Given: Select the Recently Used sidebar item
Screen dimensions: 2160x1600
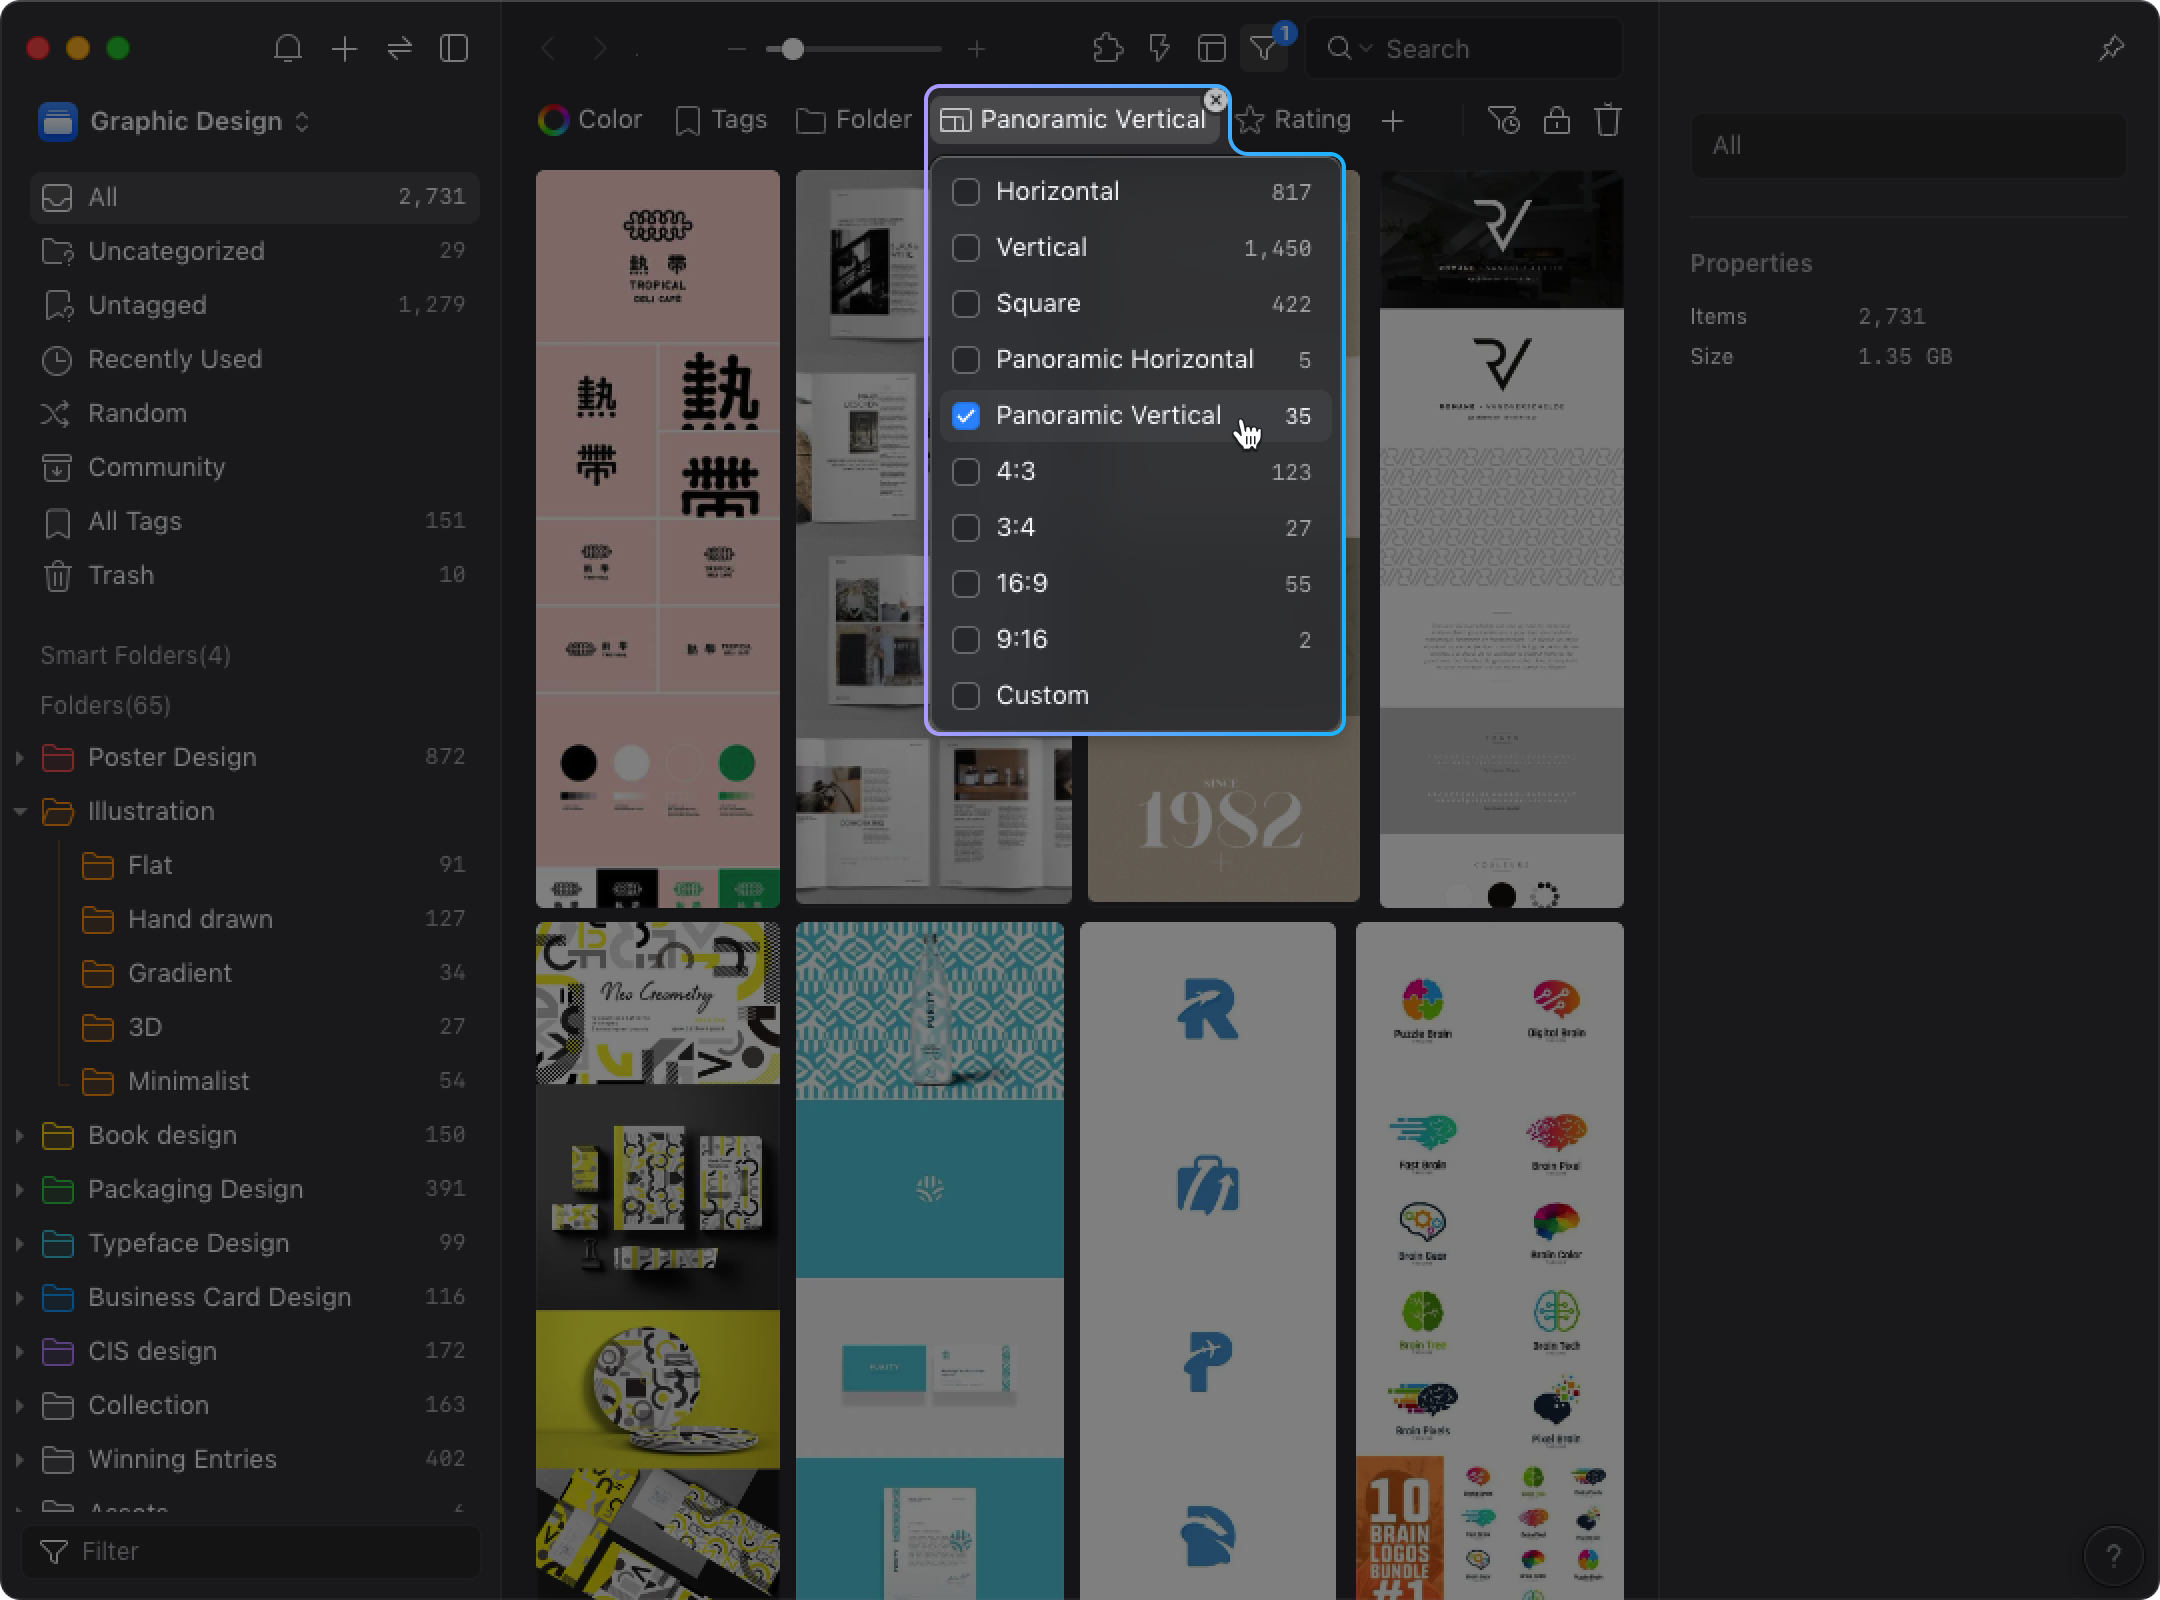Looking at the screenshot, I should (x=175, y=358).
